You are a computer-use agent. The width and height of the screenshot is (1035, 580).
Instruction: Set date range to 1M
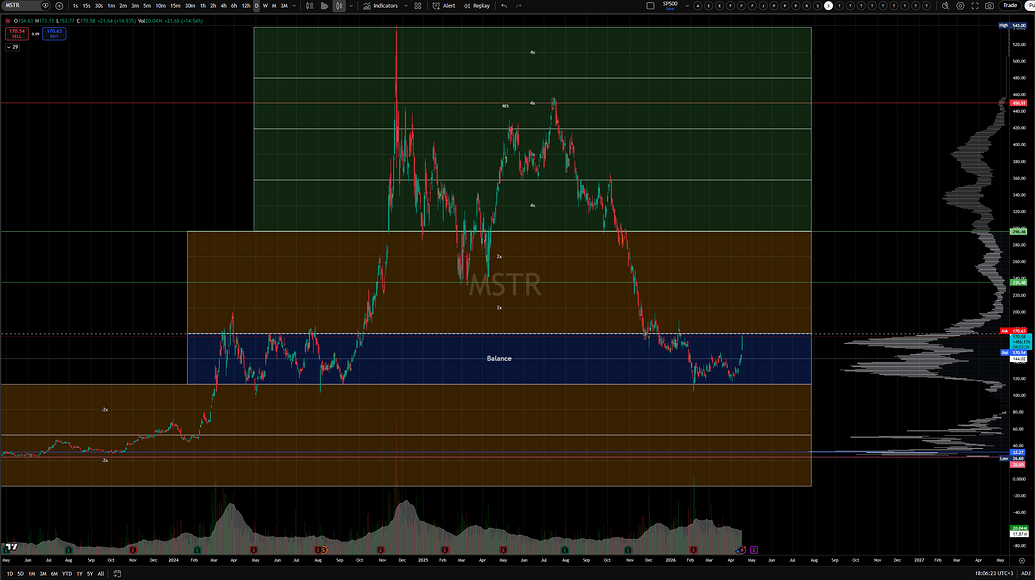pyautogui.click(x=31, y=573)
